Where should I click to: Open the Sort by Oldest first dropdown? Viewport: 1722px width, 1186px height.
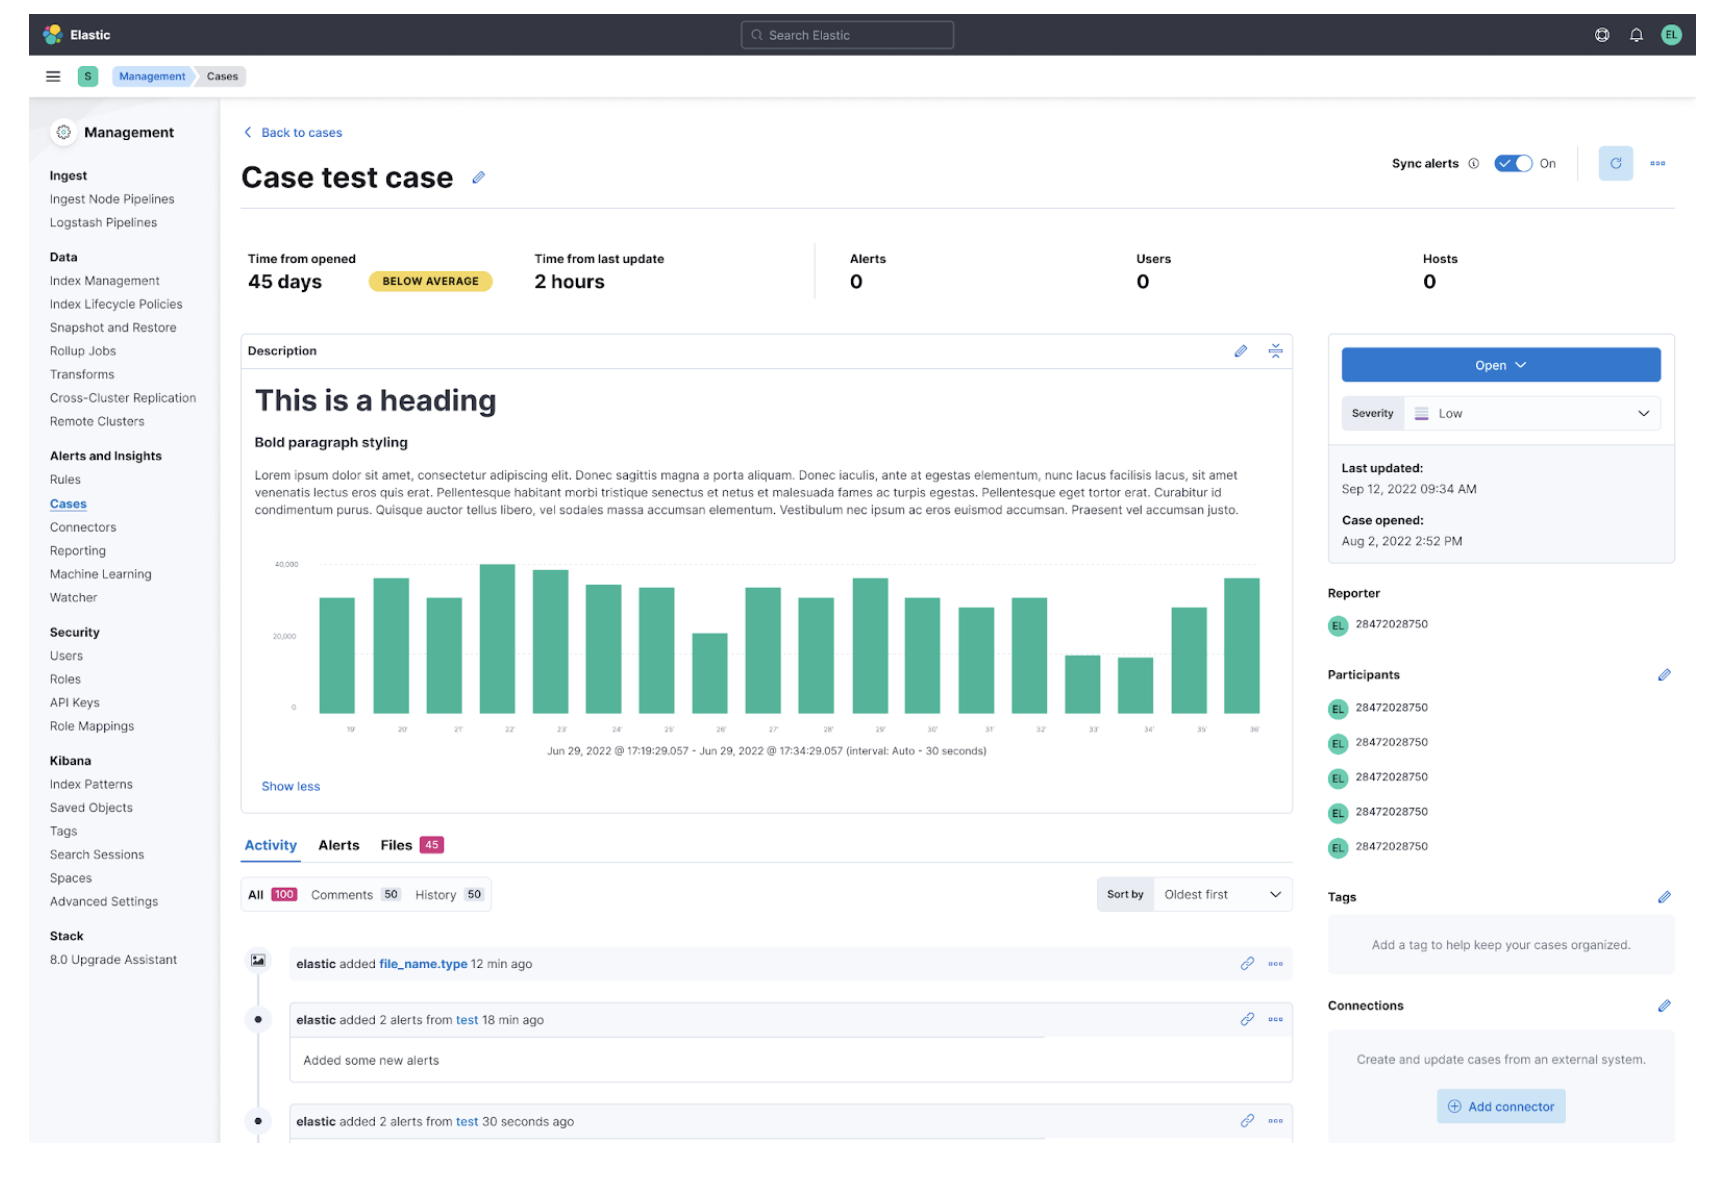pyautogui.click(x=1221, y=895)
